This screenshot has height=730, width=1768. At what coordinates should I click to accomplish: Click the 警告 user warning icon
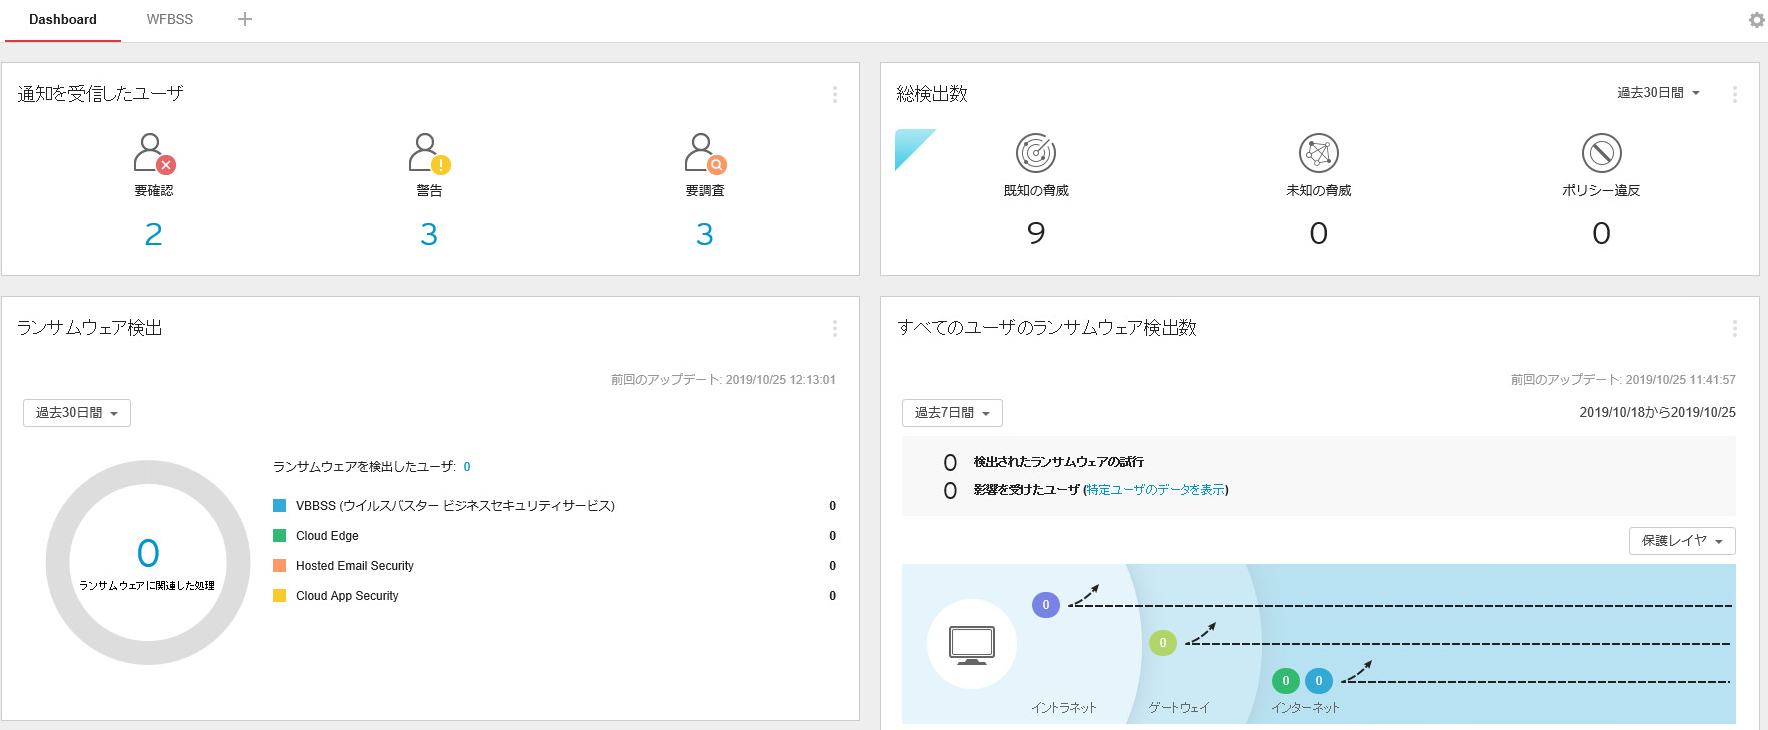point(429,153)
